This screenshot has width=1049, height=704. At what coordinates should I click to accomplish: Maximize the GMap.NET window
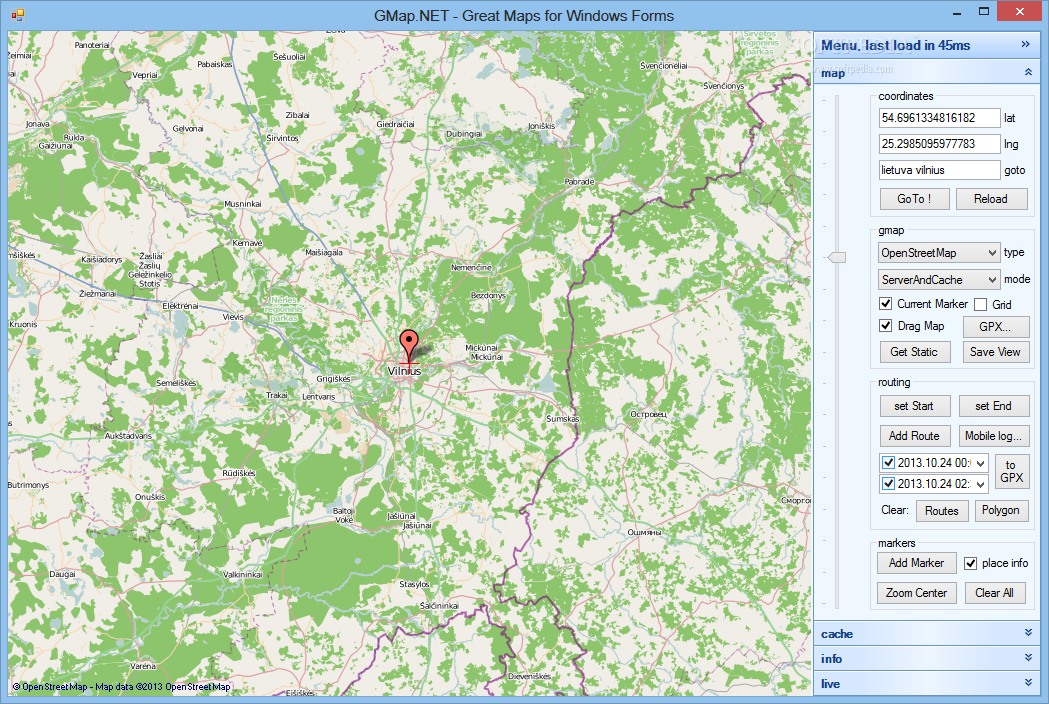point(984,11)
